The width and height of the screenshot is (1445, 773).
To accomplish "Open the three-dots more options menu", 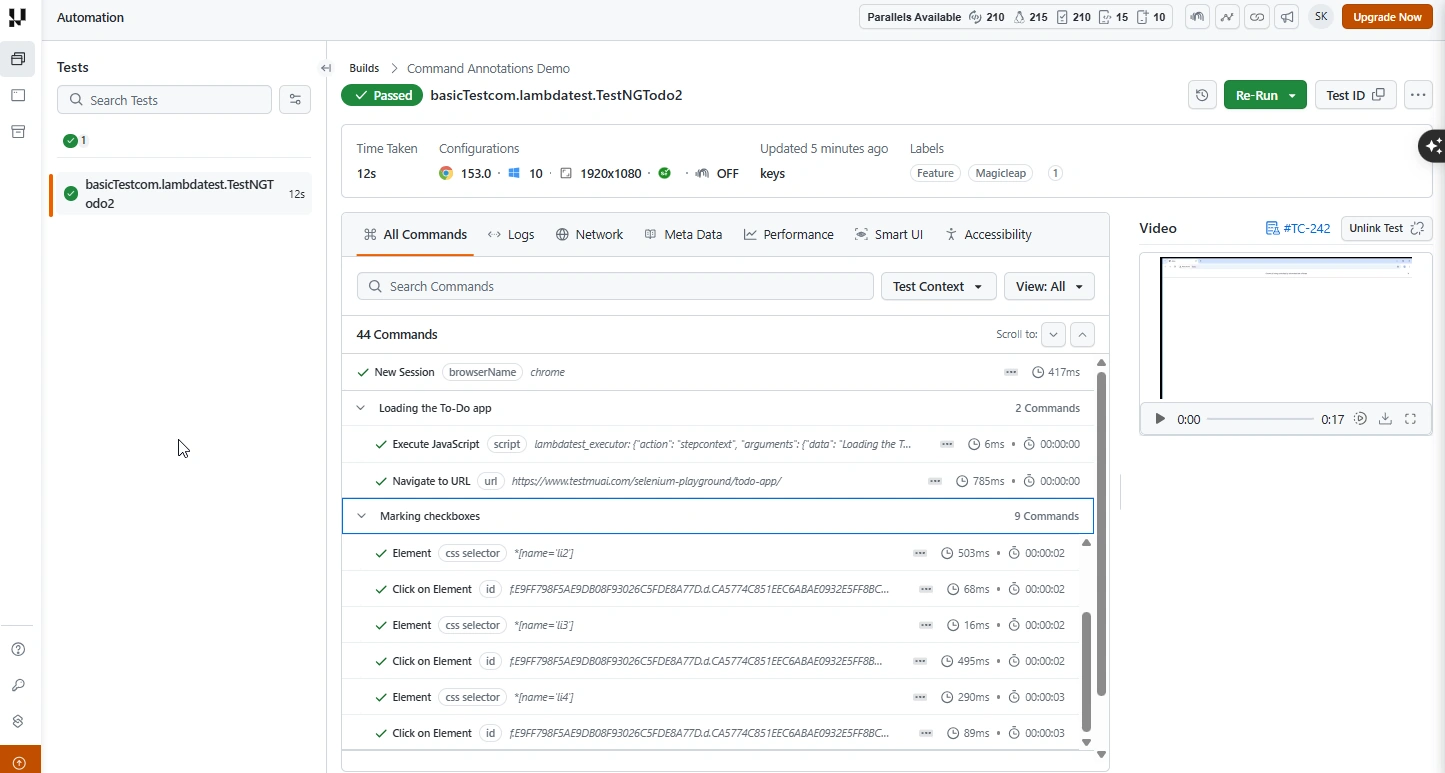I will pyautogui.click(x=1418, y=95).
